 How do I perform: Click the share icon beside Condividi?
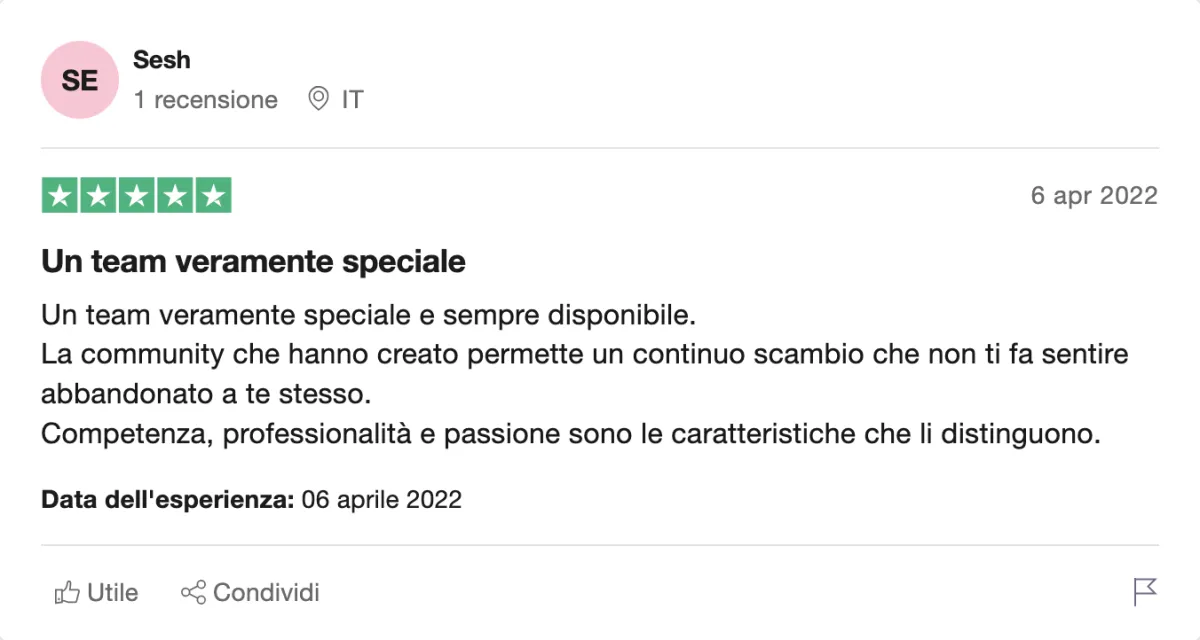click(x=193, y=592)
